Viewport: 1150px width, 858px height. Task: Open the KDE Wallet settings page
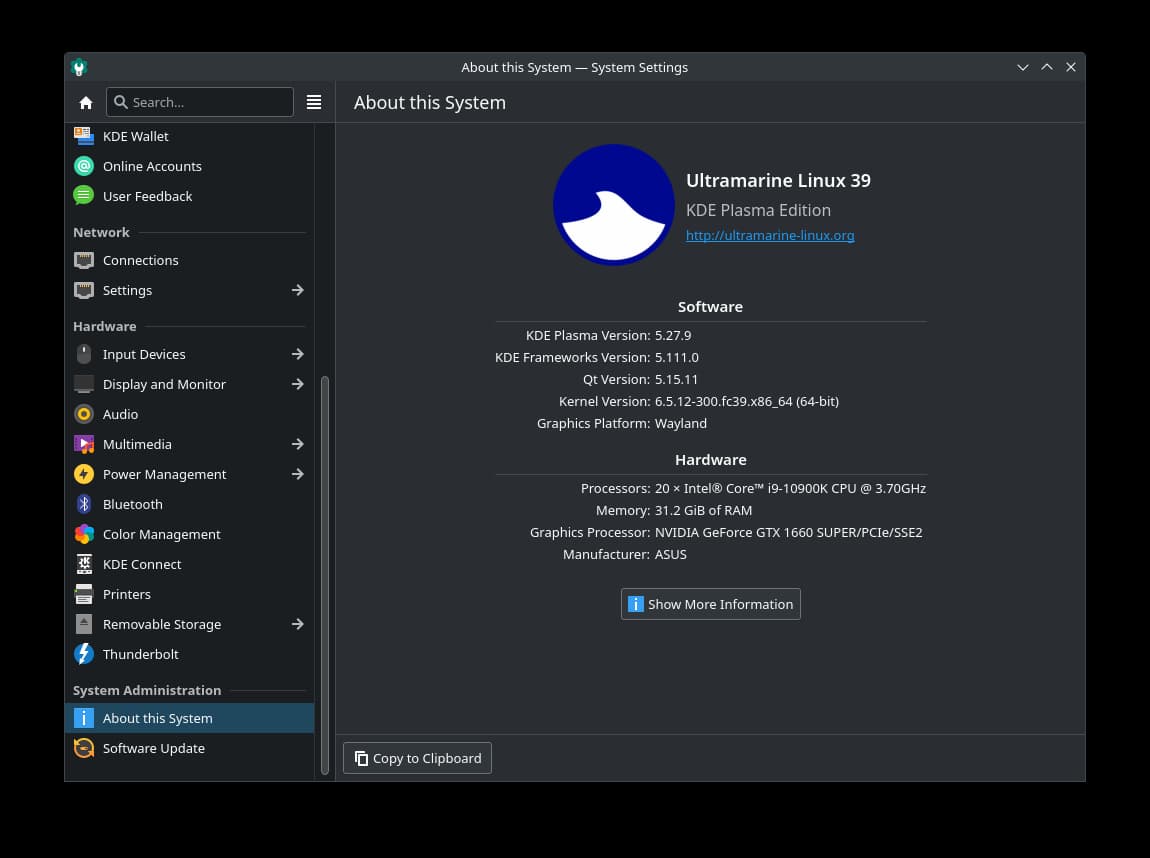click(189, 136)
